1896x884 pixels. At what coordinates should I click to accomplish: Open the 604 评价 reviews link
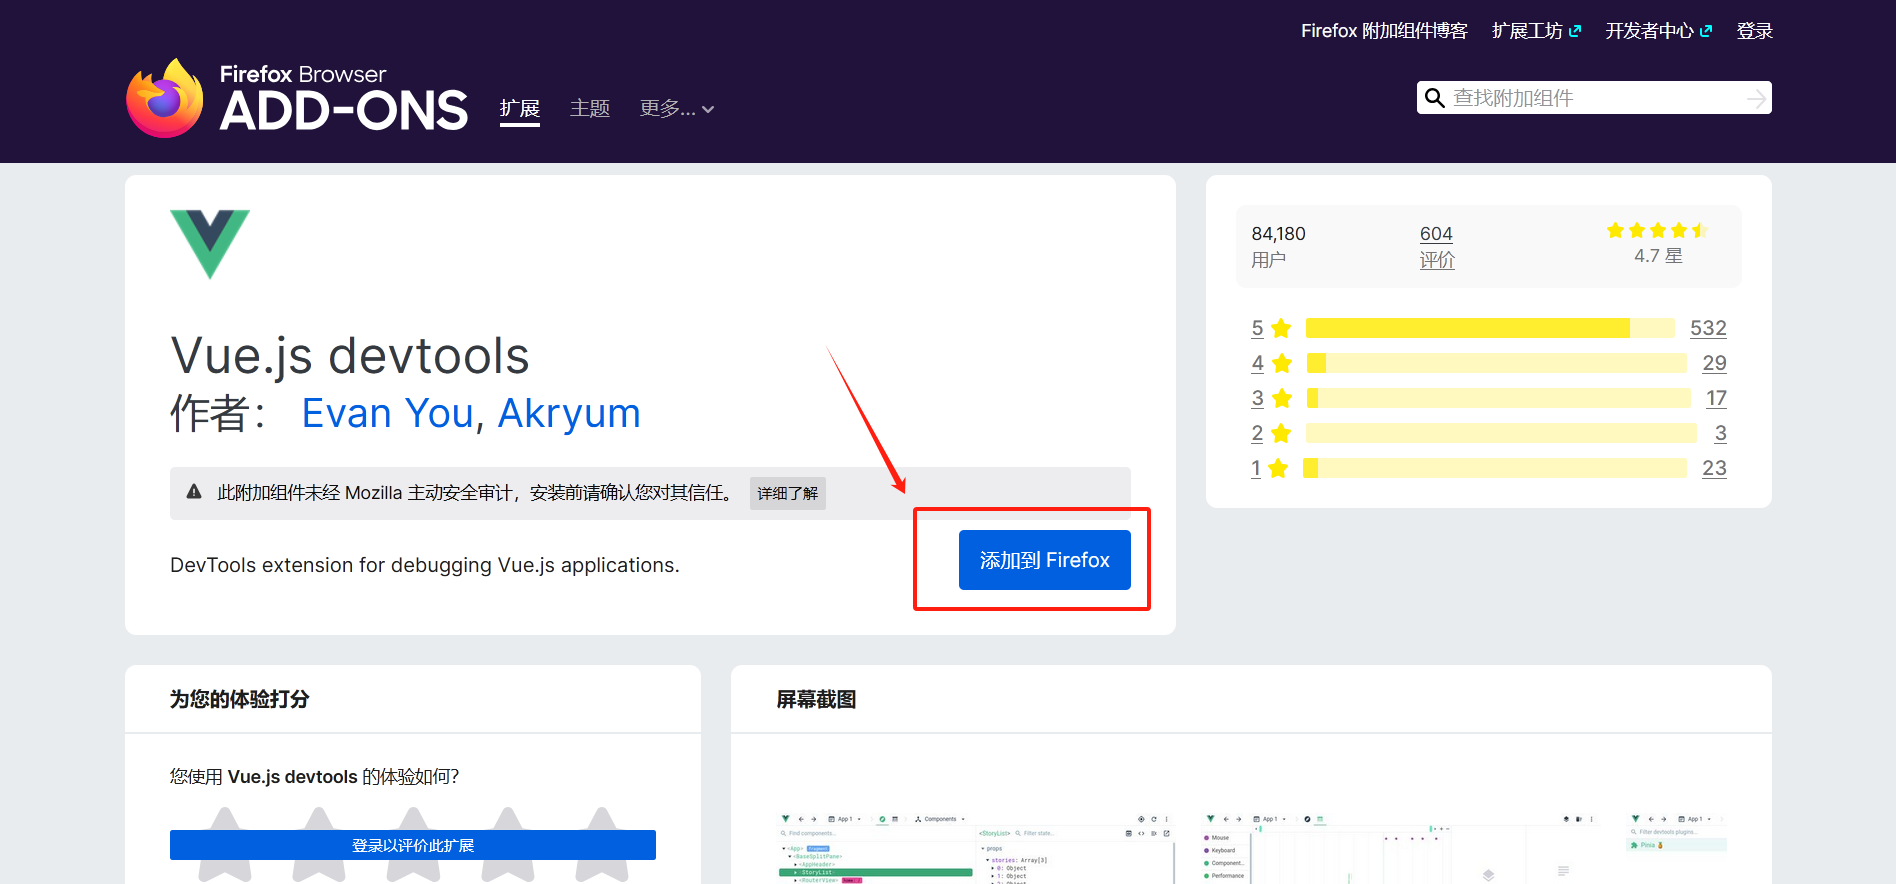pyautogui.click(x=1436, y=246)
